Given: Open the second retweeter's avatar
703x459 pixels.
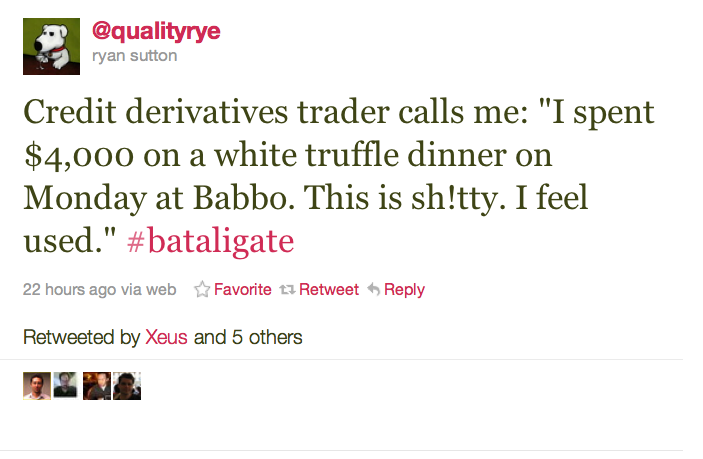Looking at the screenshot, I should click(x=66, y=386).
